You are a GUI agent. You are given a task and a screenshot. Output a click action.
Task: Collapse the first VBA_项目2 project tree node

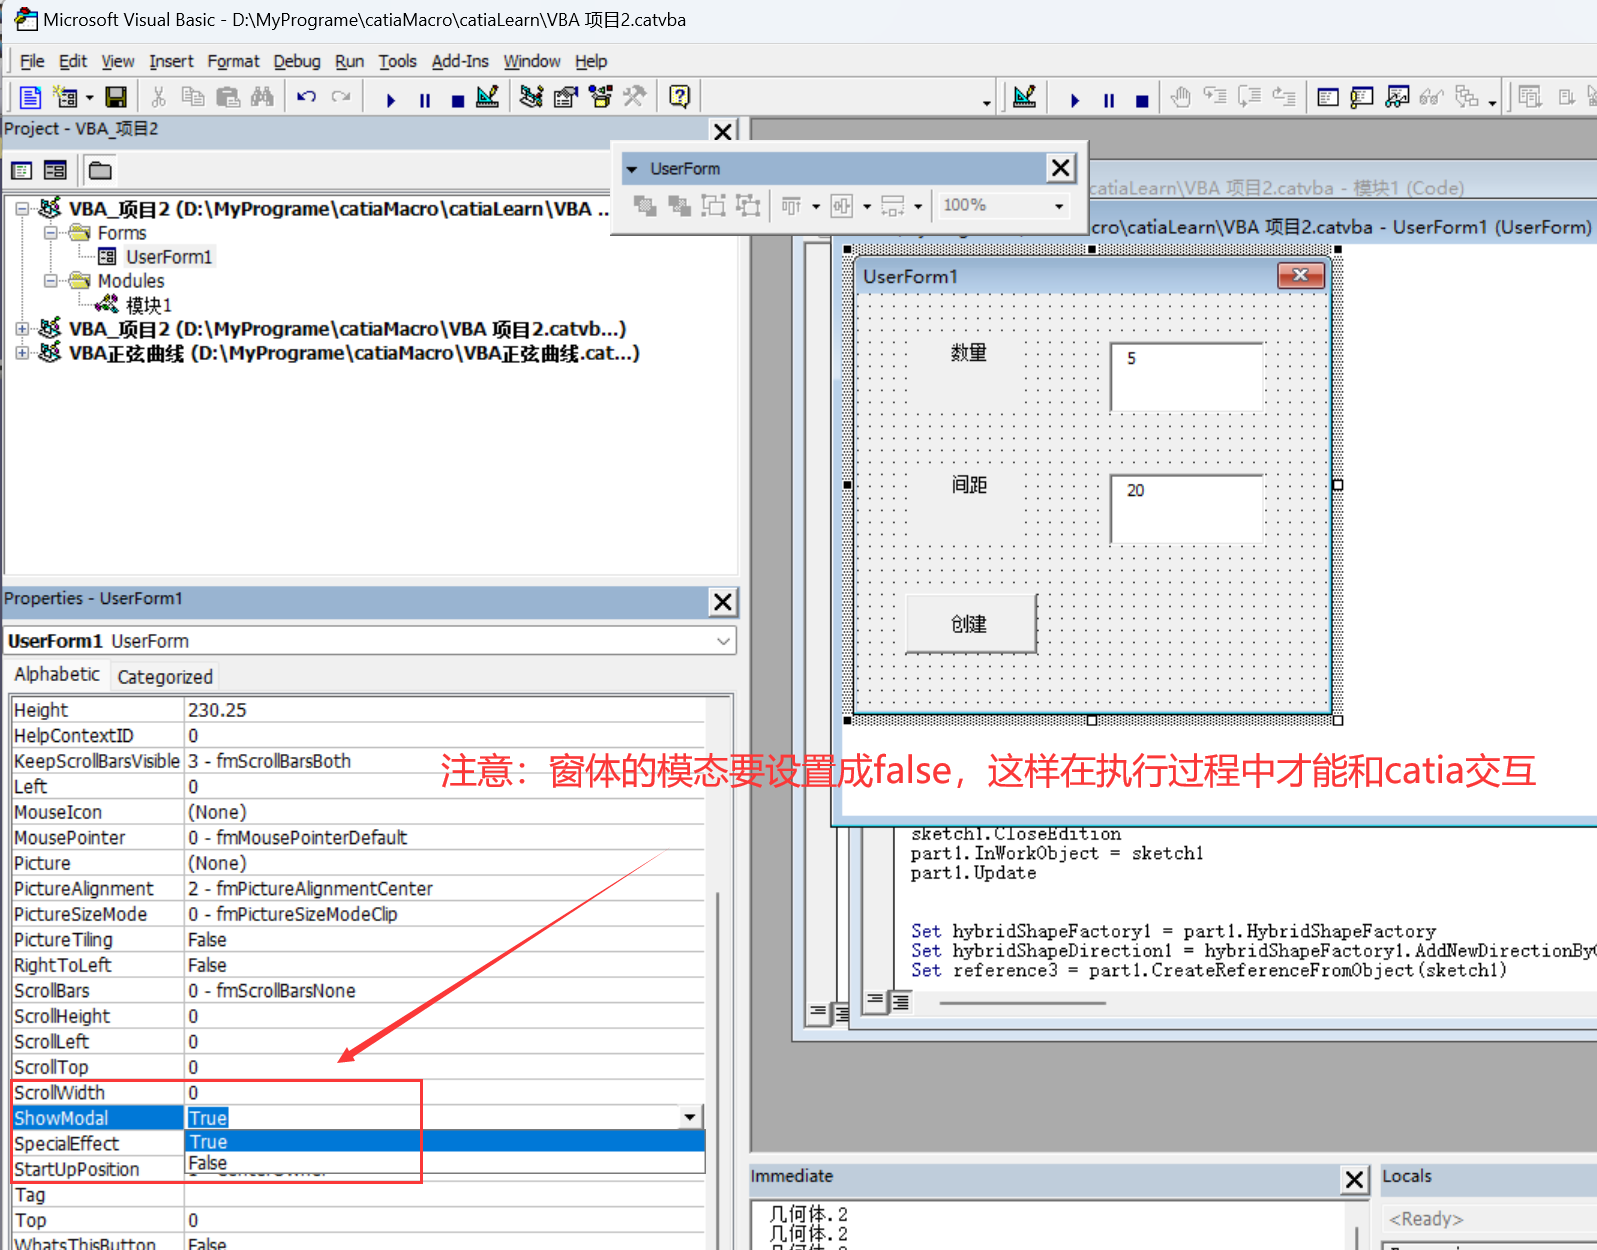tap(22, 208)
